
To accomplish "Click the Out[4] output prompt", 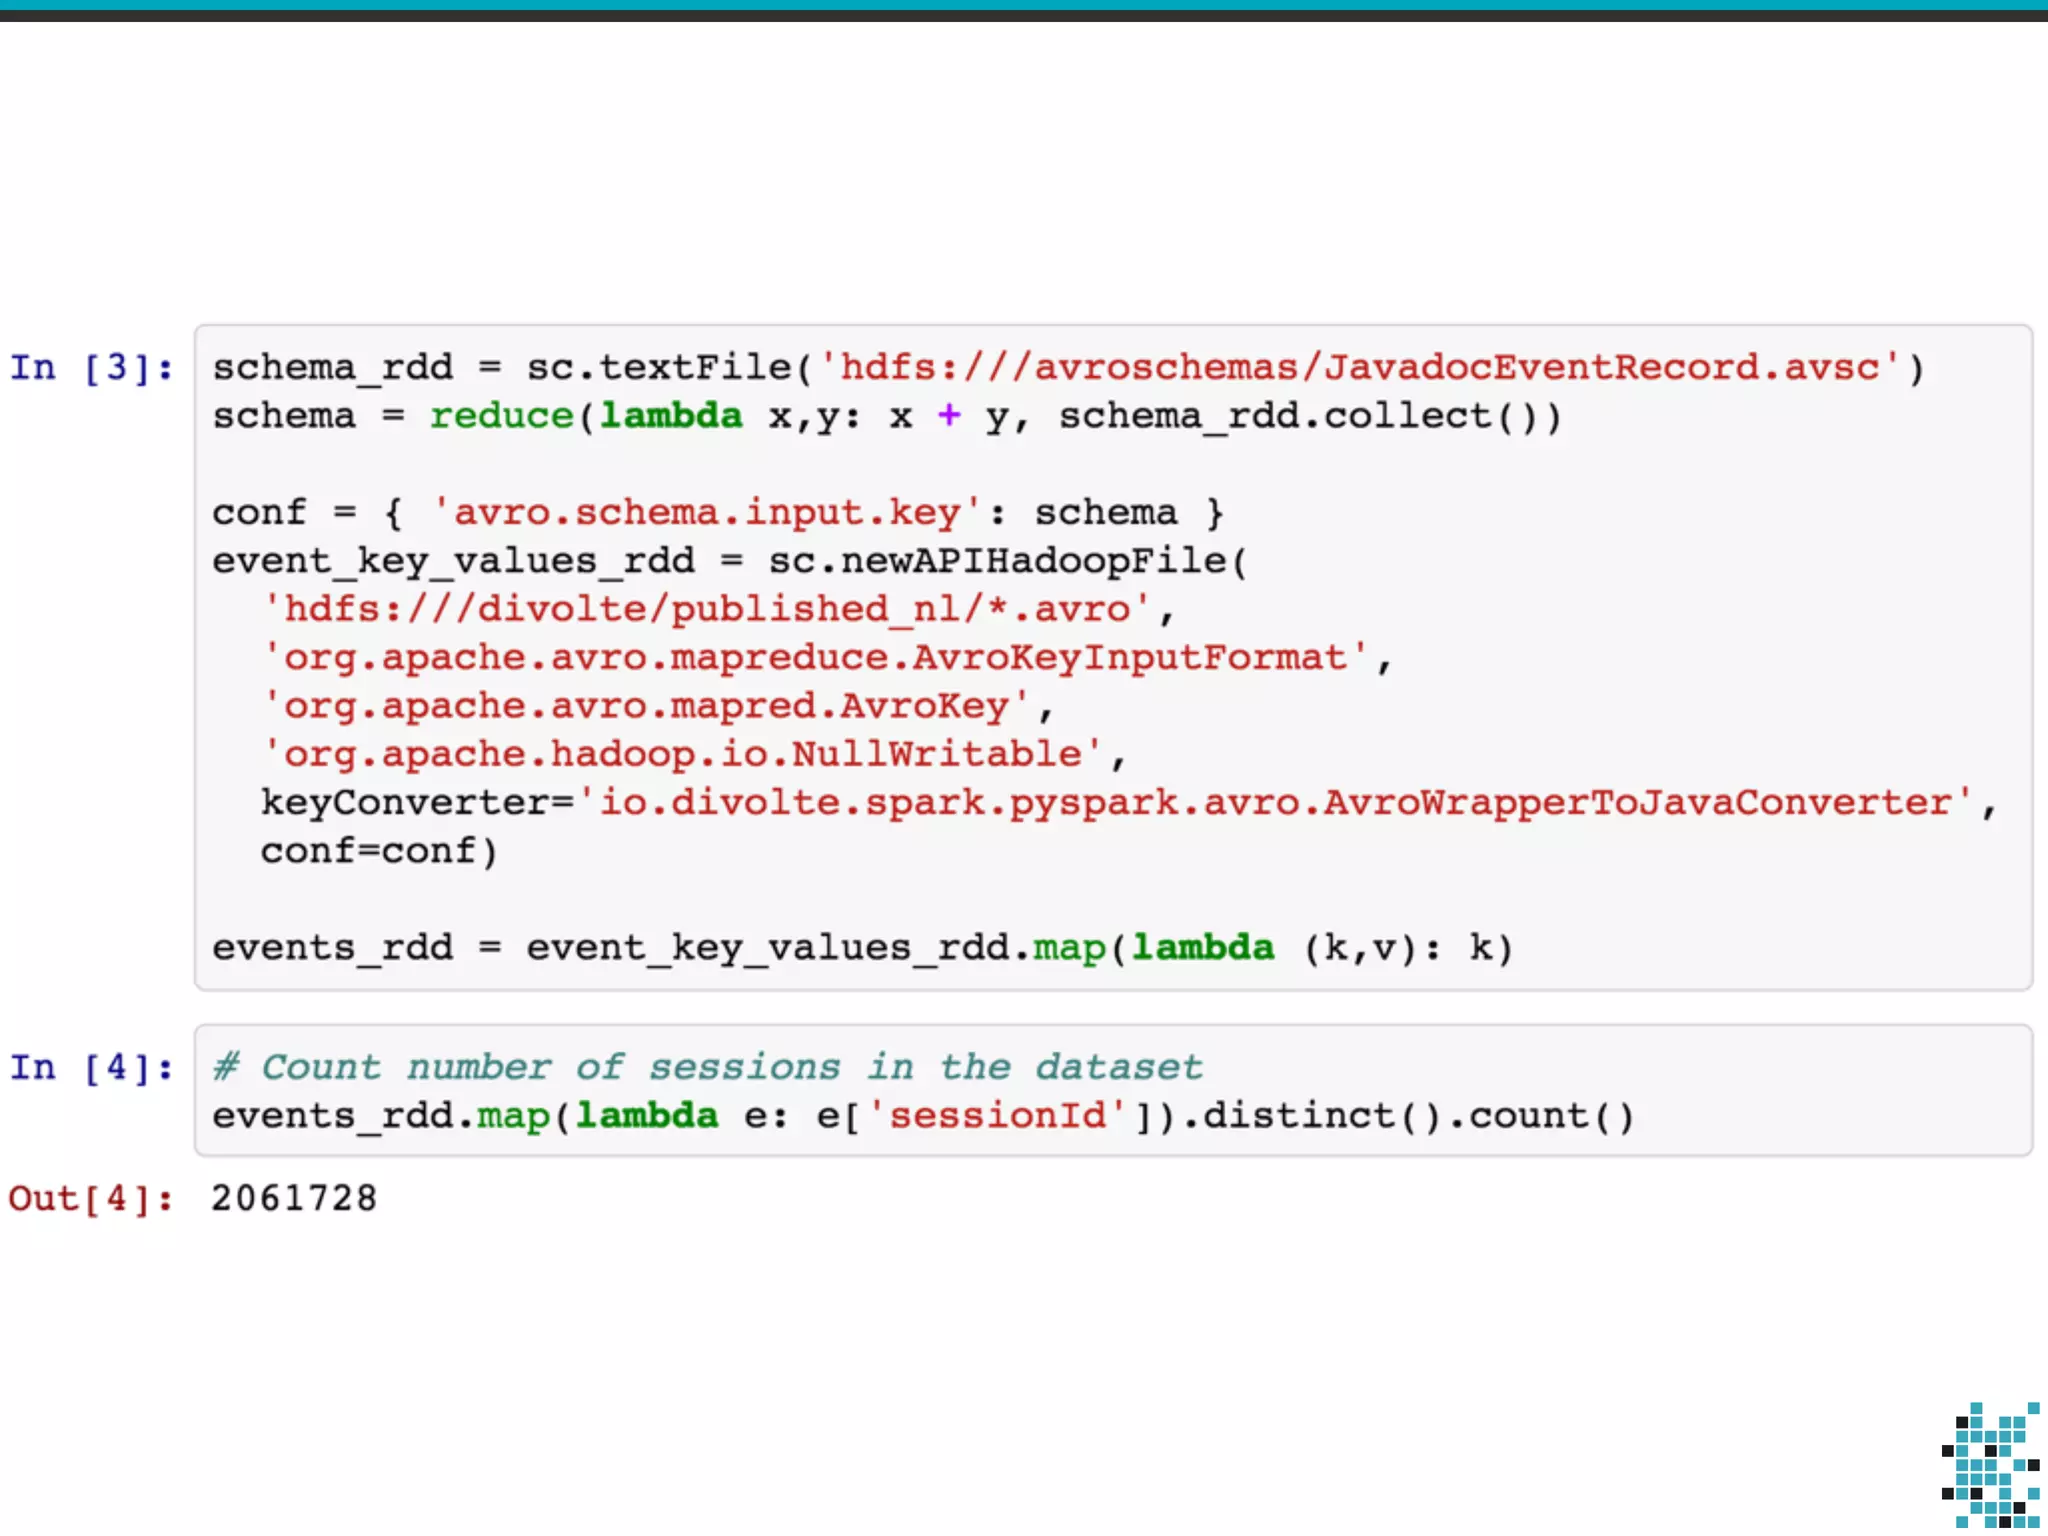I will pos(91,1198).
